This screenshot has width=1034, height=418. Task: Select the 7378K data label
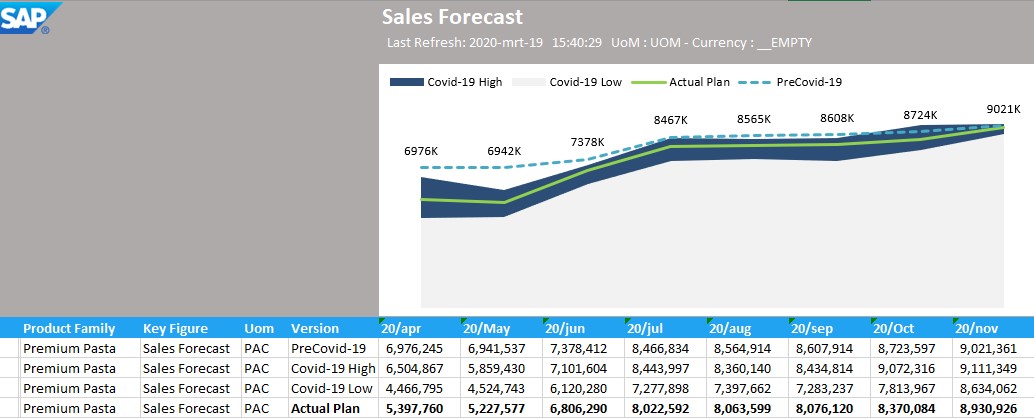[587, 142]
